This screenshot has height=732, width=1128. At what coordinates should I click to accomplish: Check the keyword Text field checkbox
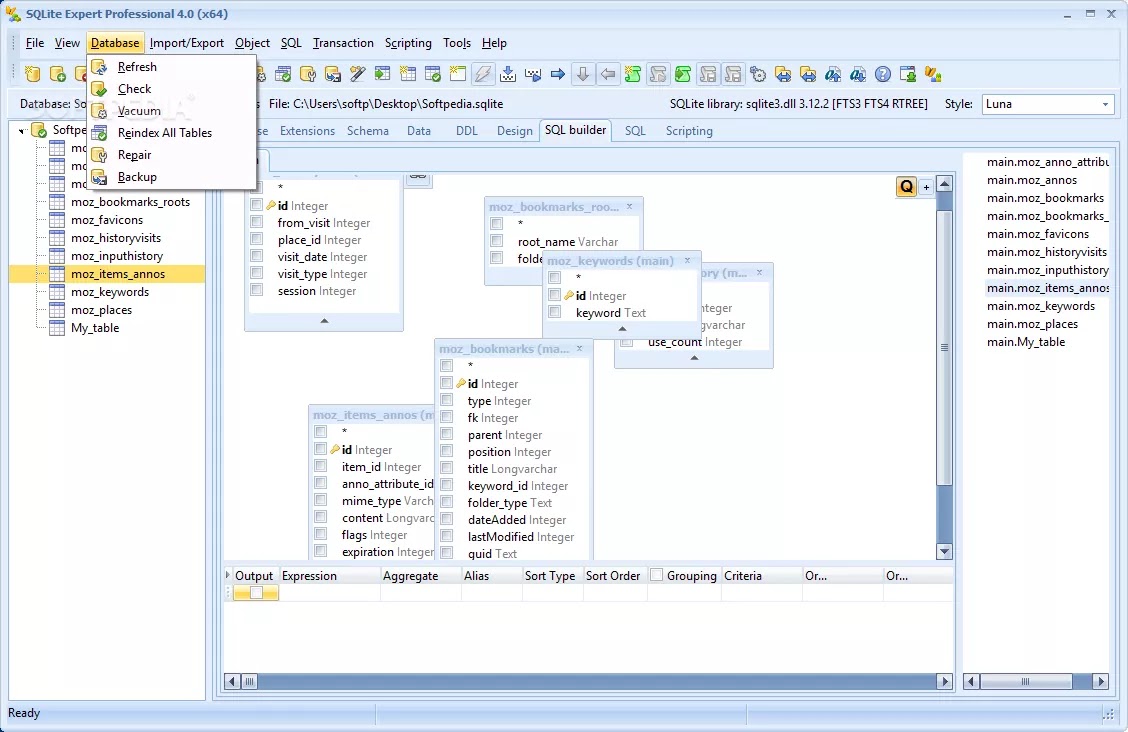click(555, 312)
